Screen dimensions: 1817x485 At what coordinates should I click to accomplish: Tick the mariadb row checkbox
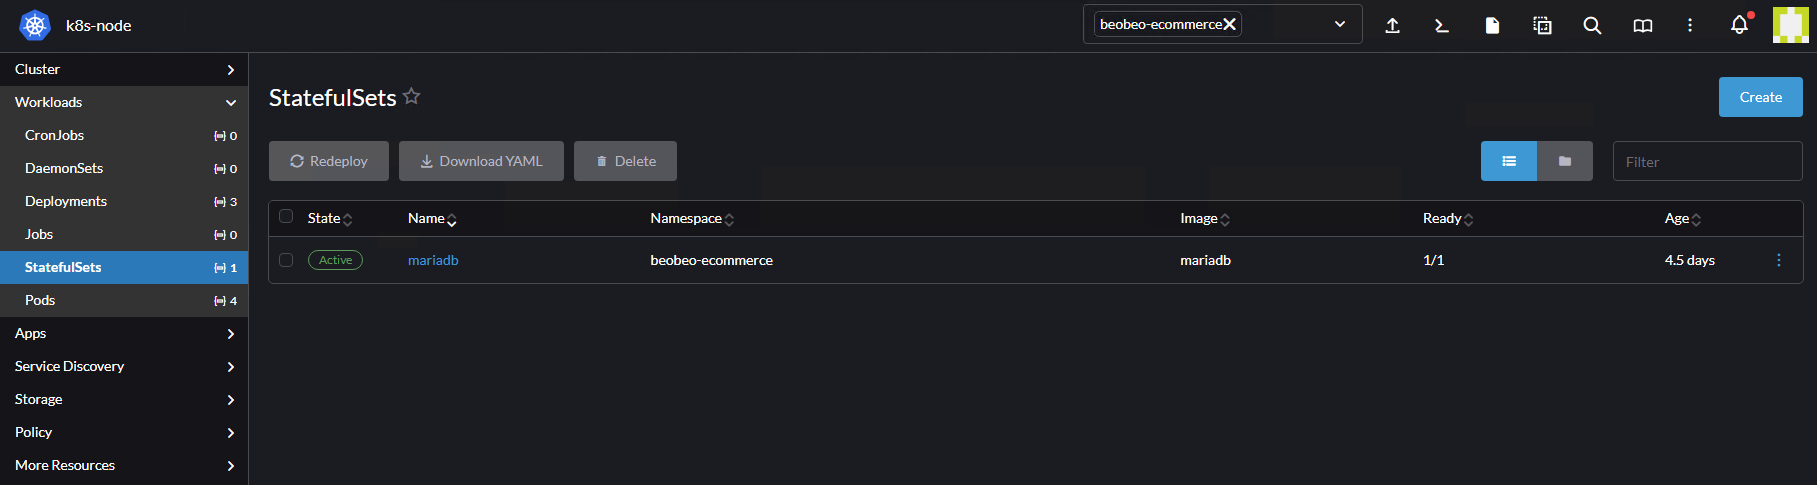[286, 260]
